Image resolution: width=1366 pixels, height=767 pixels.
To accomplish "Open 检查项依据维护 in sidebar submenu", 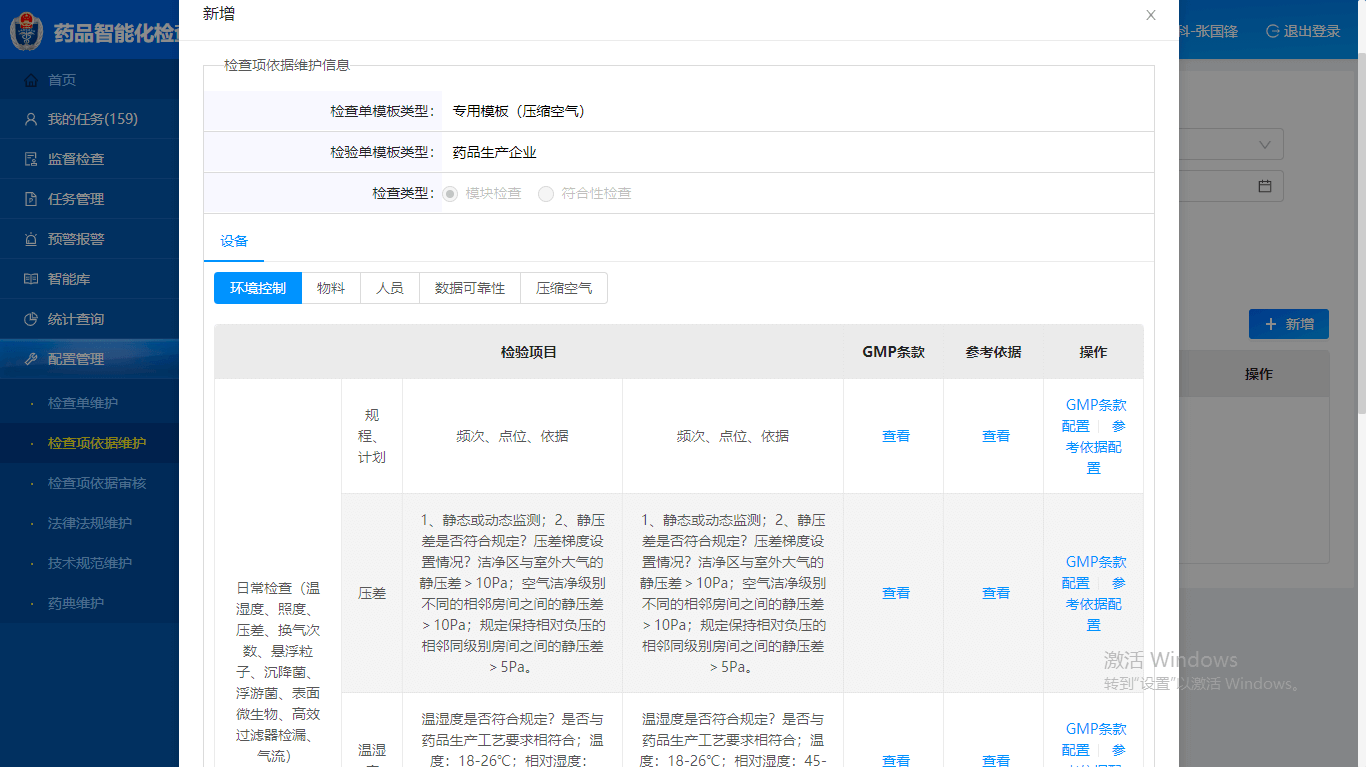I will (97, 443).
